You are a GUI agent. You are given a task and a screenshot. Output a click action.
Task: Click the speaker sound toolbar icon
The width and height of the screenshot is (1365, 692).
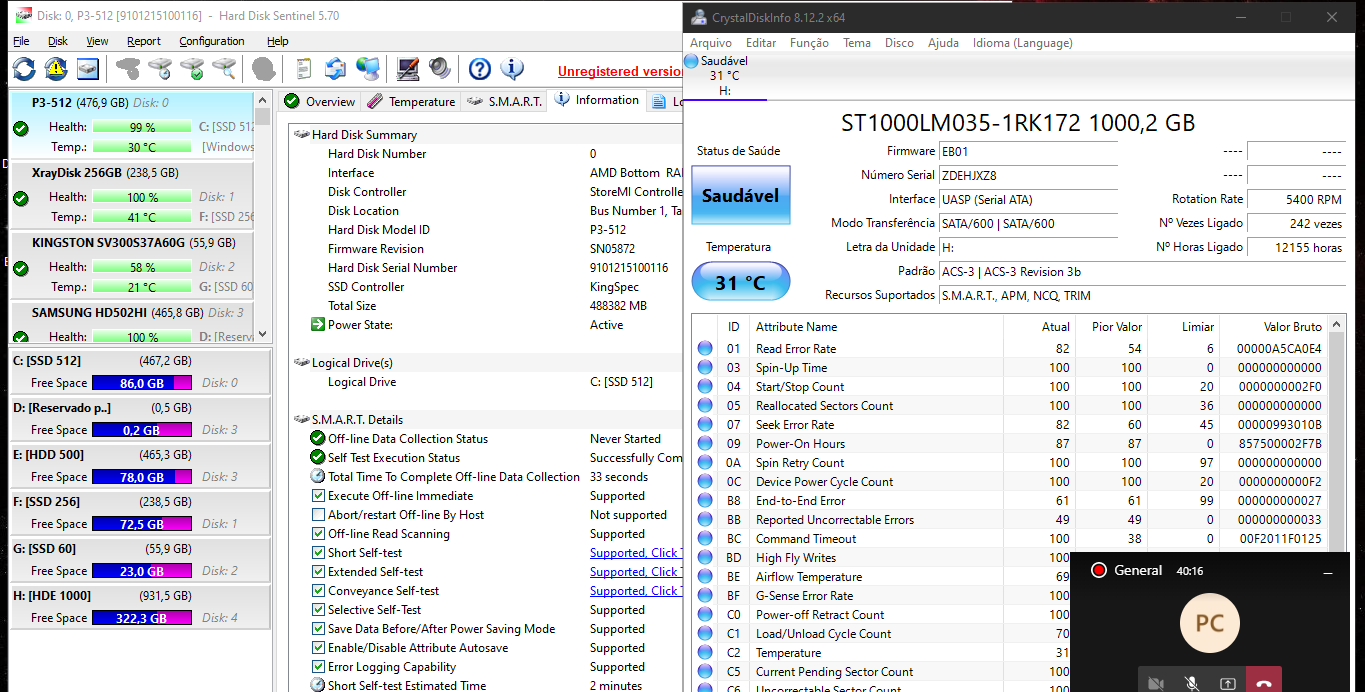(440, 69)
